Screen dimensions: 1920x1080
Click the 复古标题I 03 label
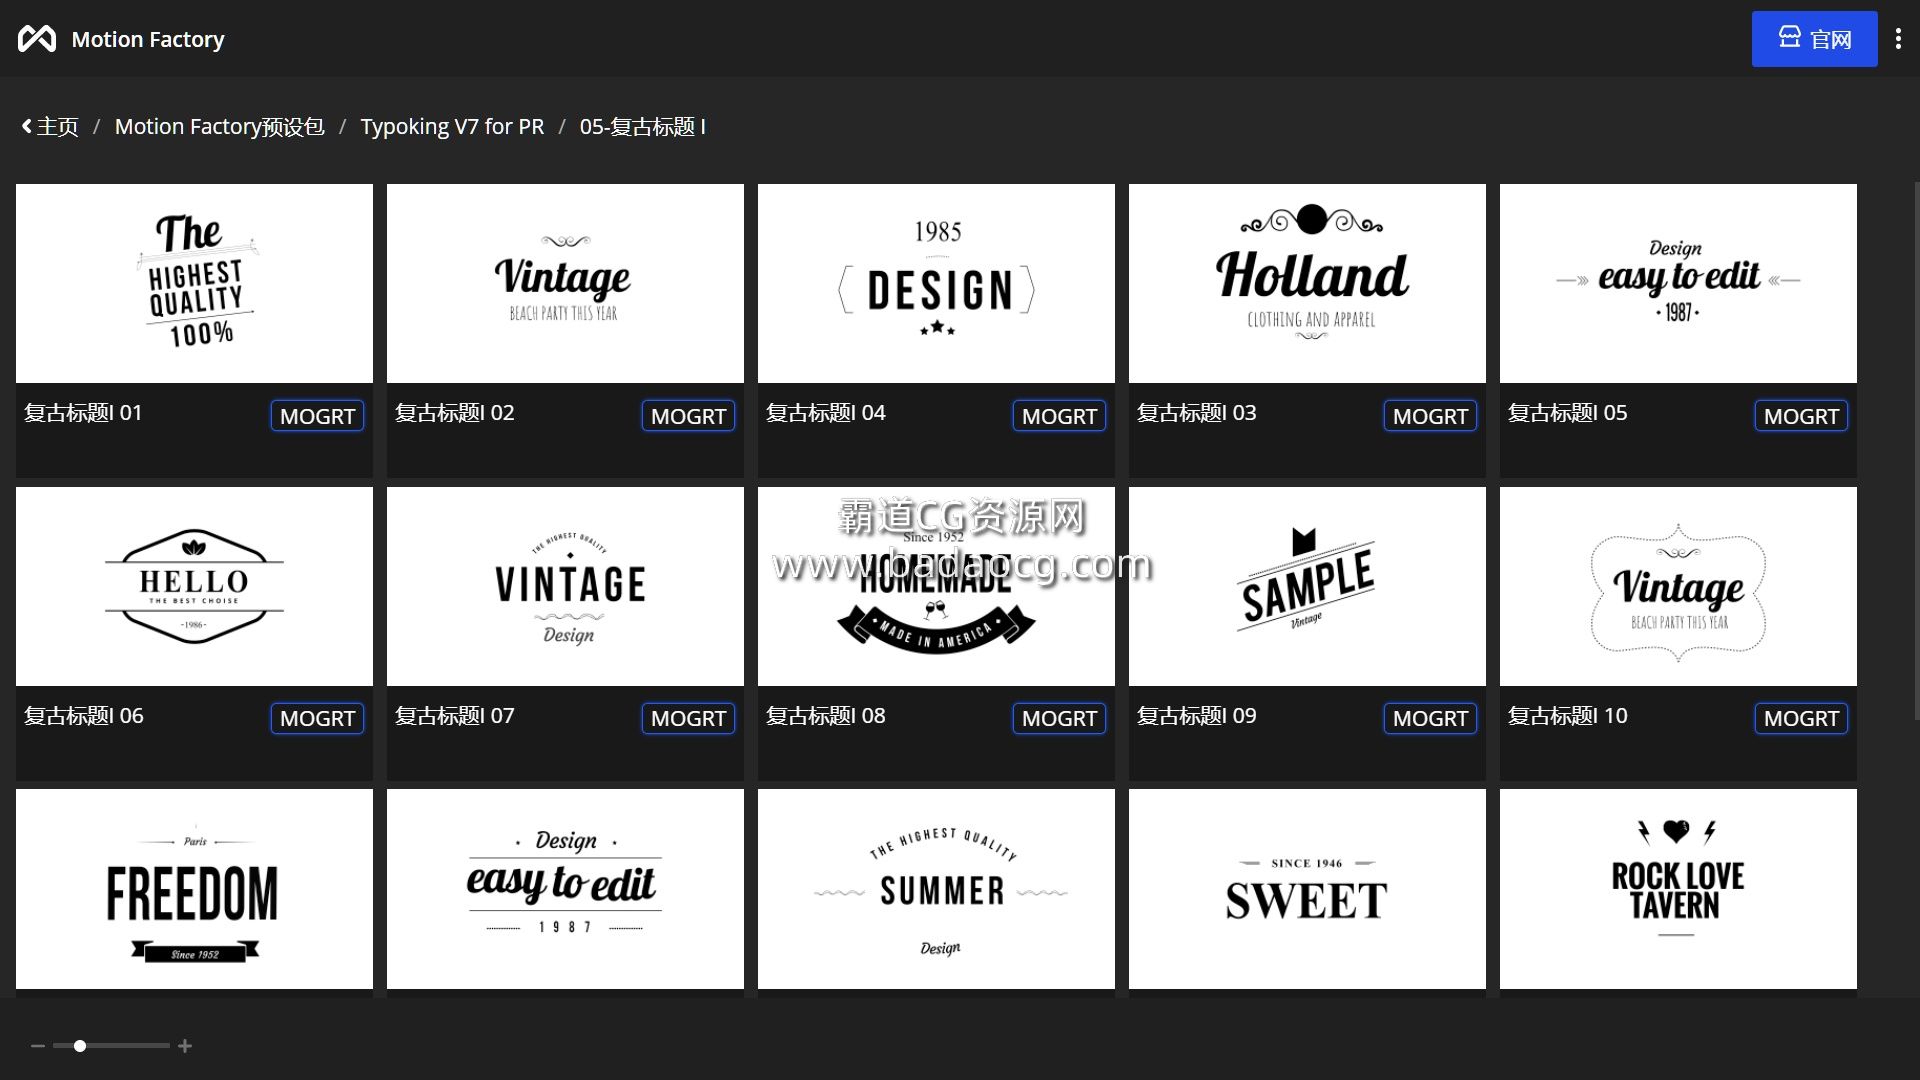1196,413
